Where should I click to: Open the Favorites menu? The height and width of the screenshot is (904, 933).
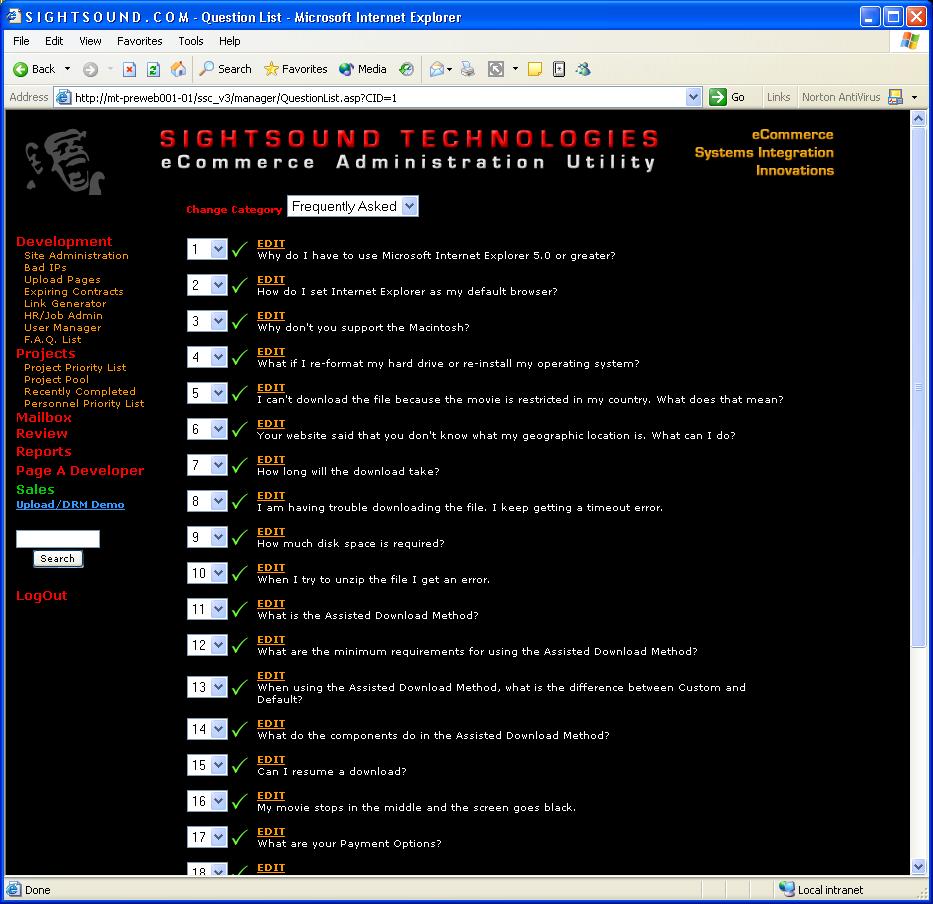140,41
